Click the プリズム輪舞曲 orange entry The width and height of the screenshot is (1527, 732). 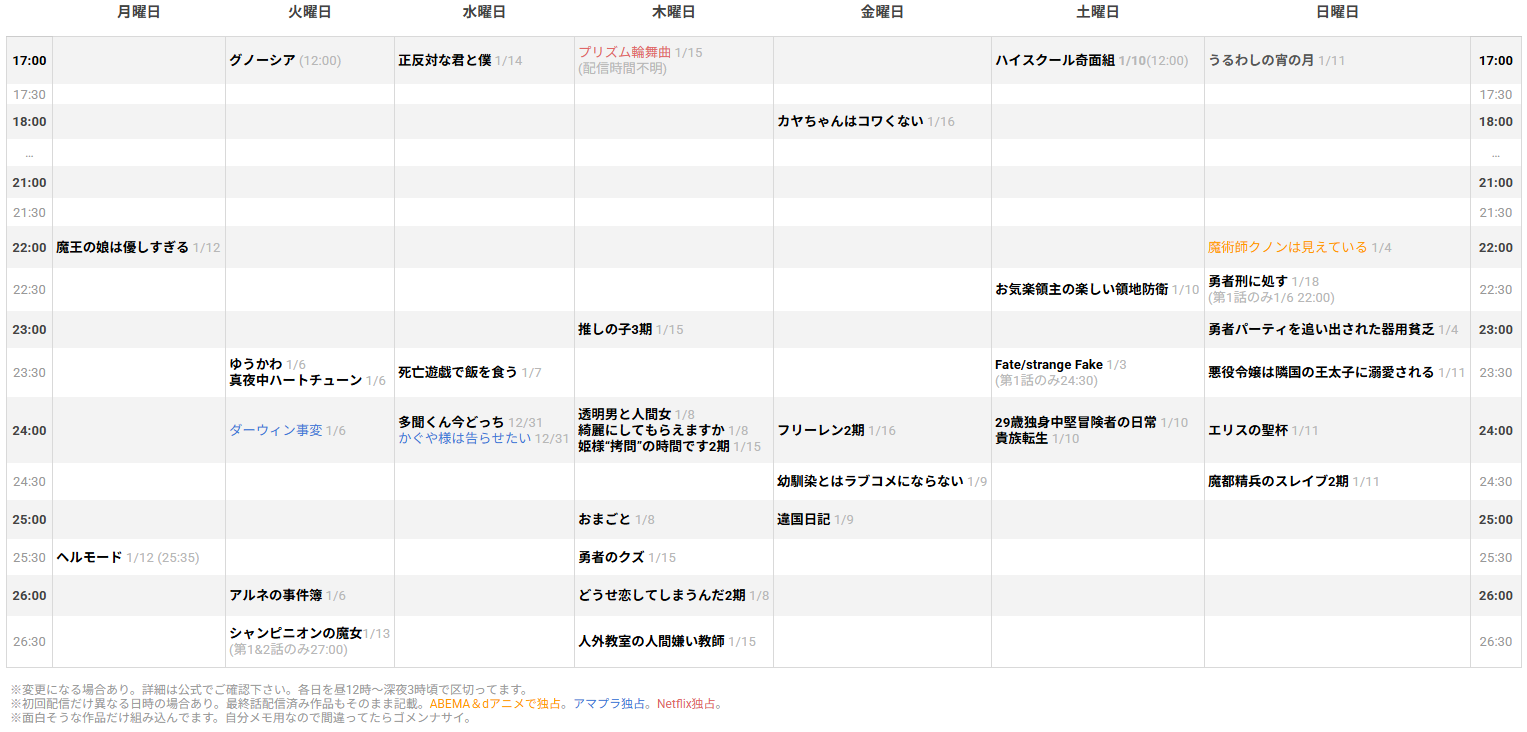624,54
